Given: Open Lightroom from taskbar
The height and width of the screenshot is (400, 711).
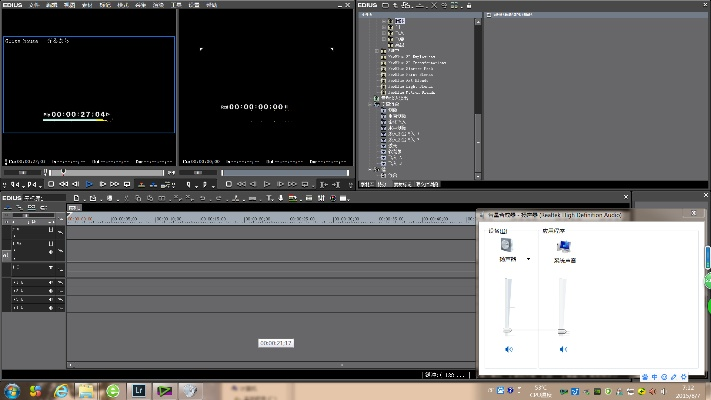Looking at the screenshot, I should pyautogui.click(x=139, y=390).
